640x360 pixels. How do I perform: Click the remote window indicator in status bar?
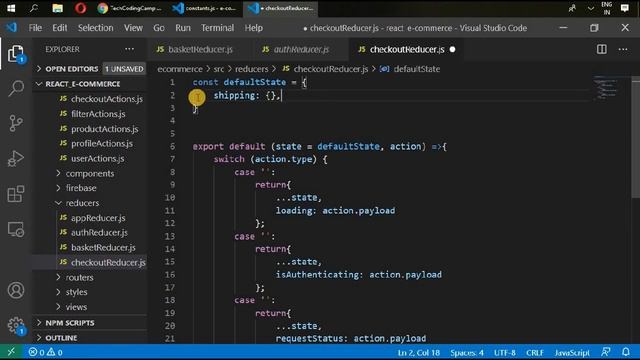[x=11, y=352]
